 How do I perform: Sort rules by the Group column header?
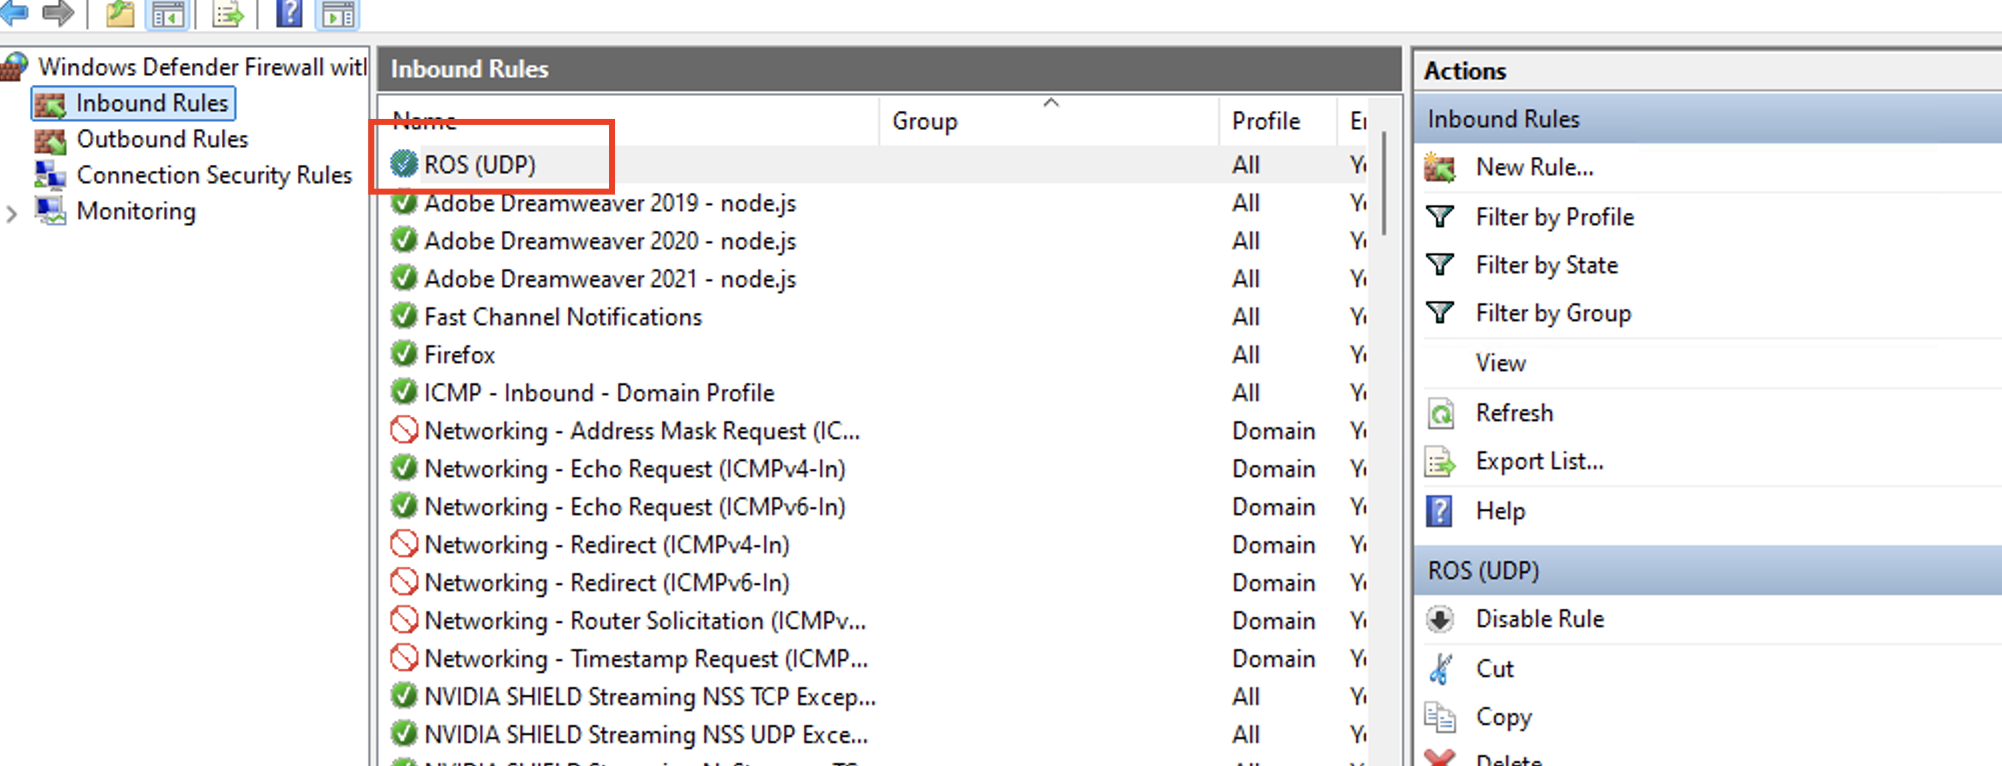tap(924, 121)
